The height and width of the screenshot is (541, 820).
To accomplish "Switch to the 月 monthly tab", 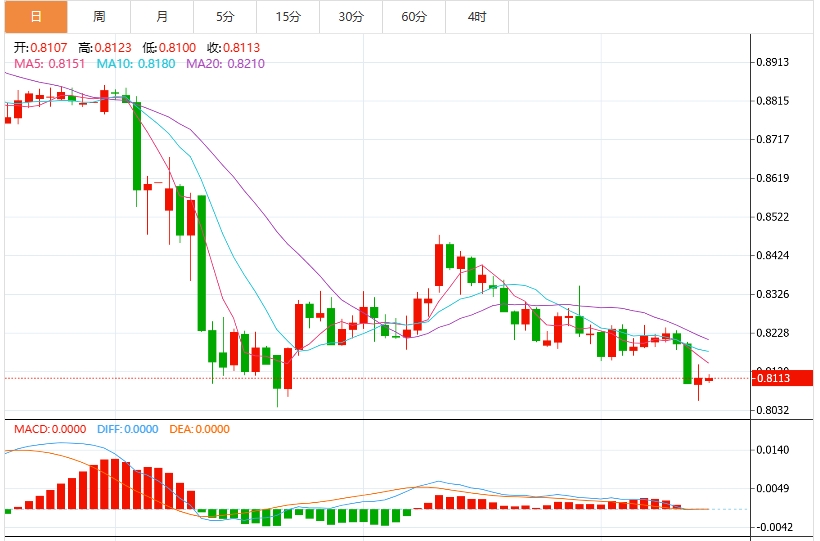I will click(162, 17).
